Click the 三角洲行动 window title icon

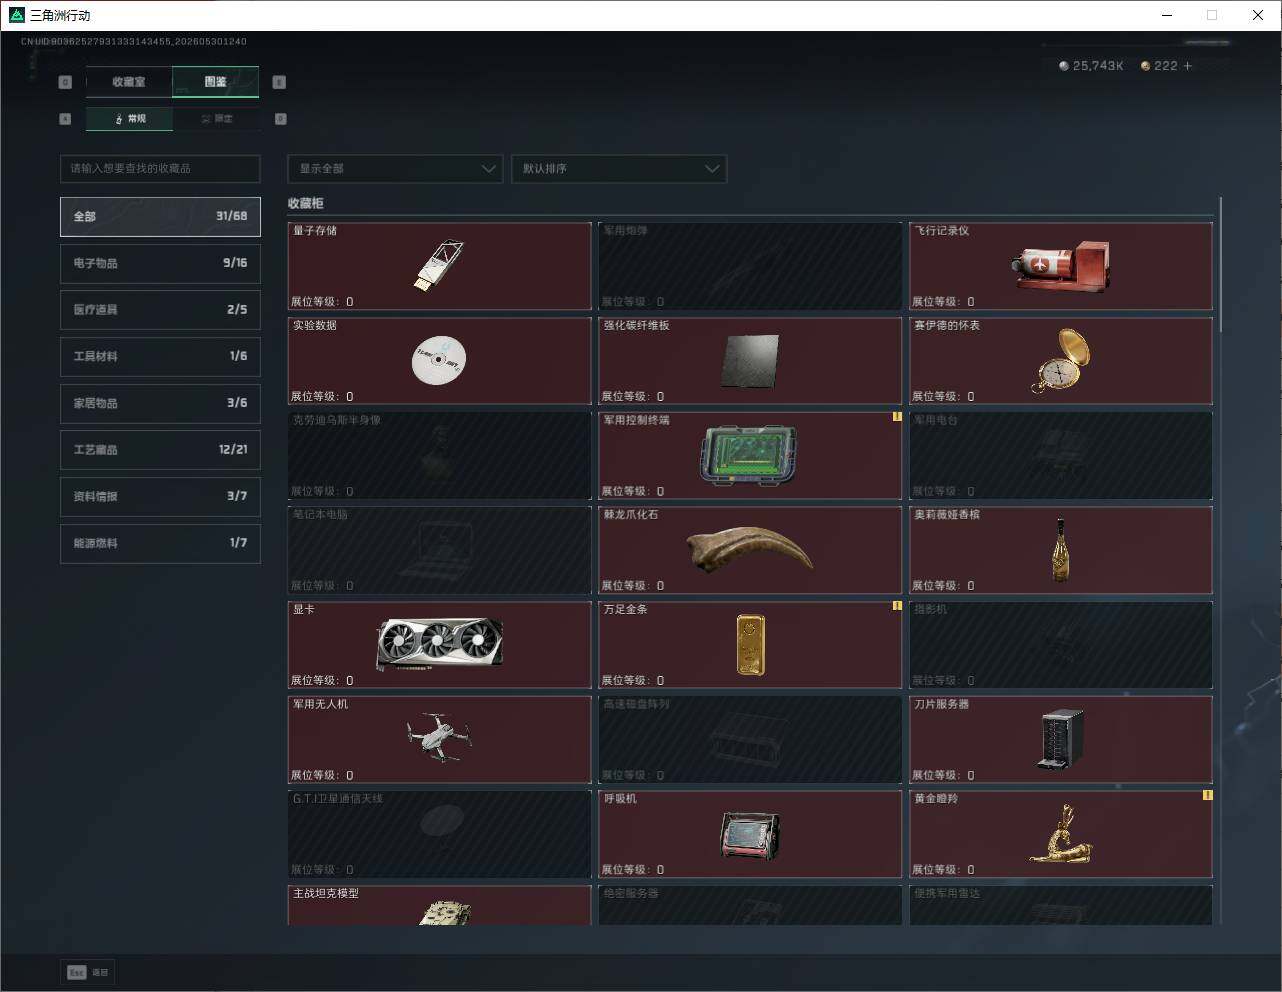coord(16,15)
